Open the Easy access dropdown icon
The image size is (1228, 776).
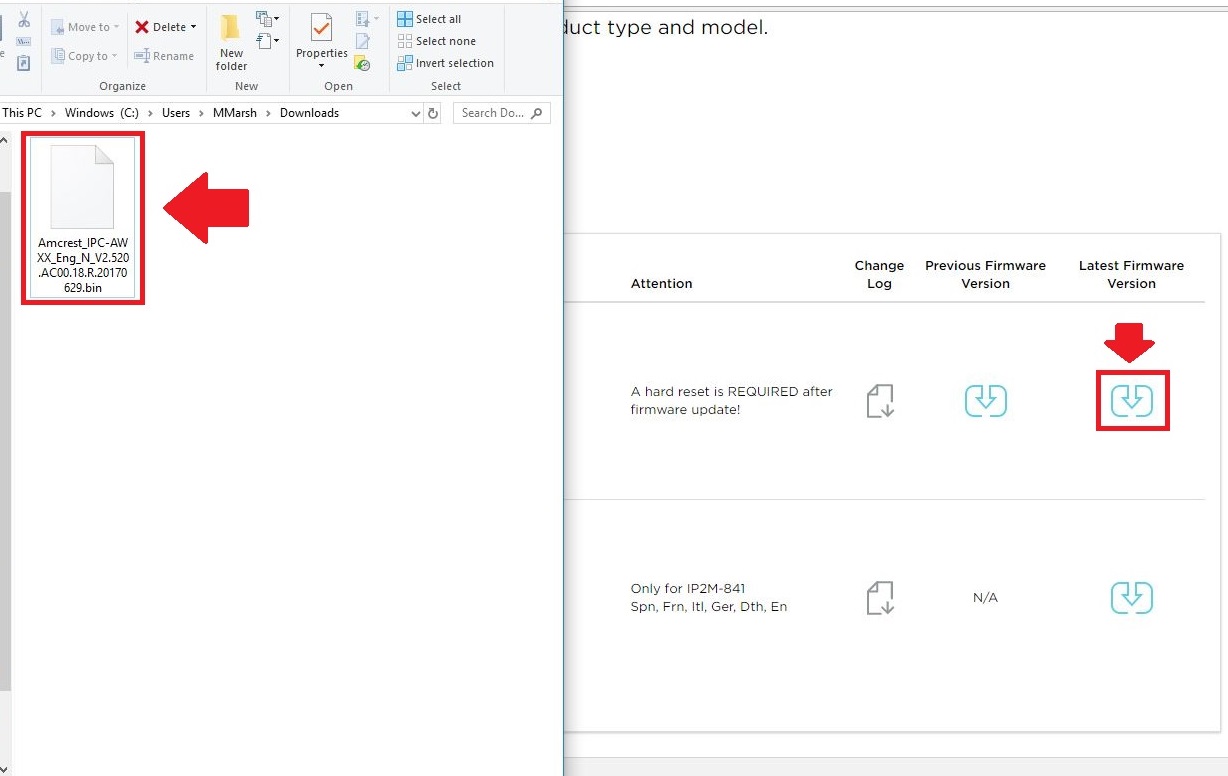[x=267, y=41]
